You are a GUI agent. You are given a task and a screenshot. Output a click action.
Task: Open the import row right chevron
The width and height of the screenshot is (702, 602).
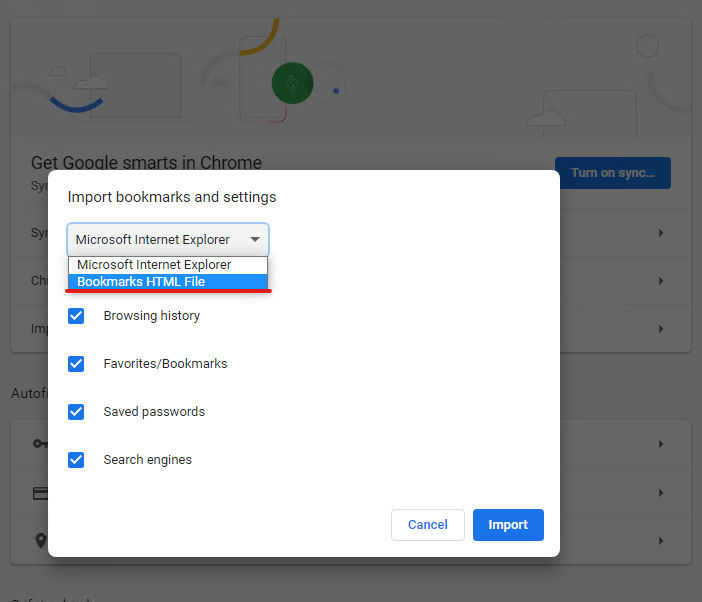[x=661, y=329]
